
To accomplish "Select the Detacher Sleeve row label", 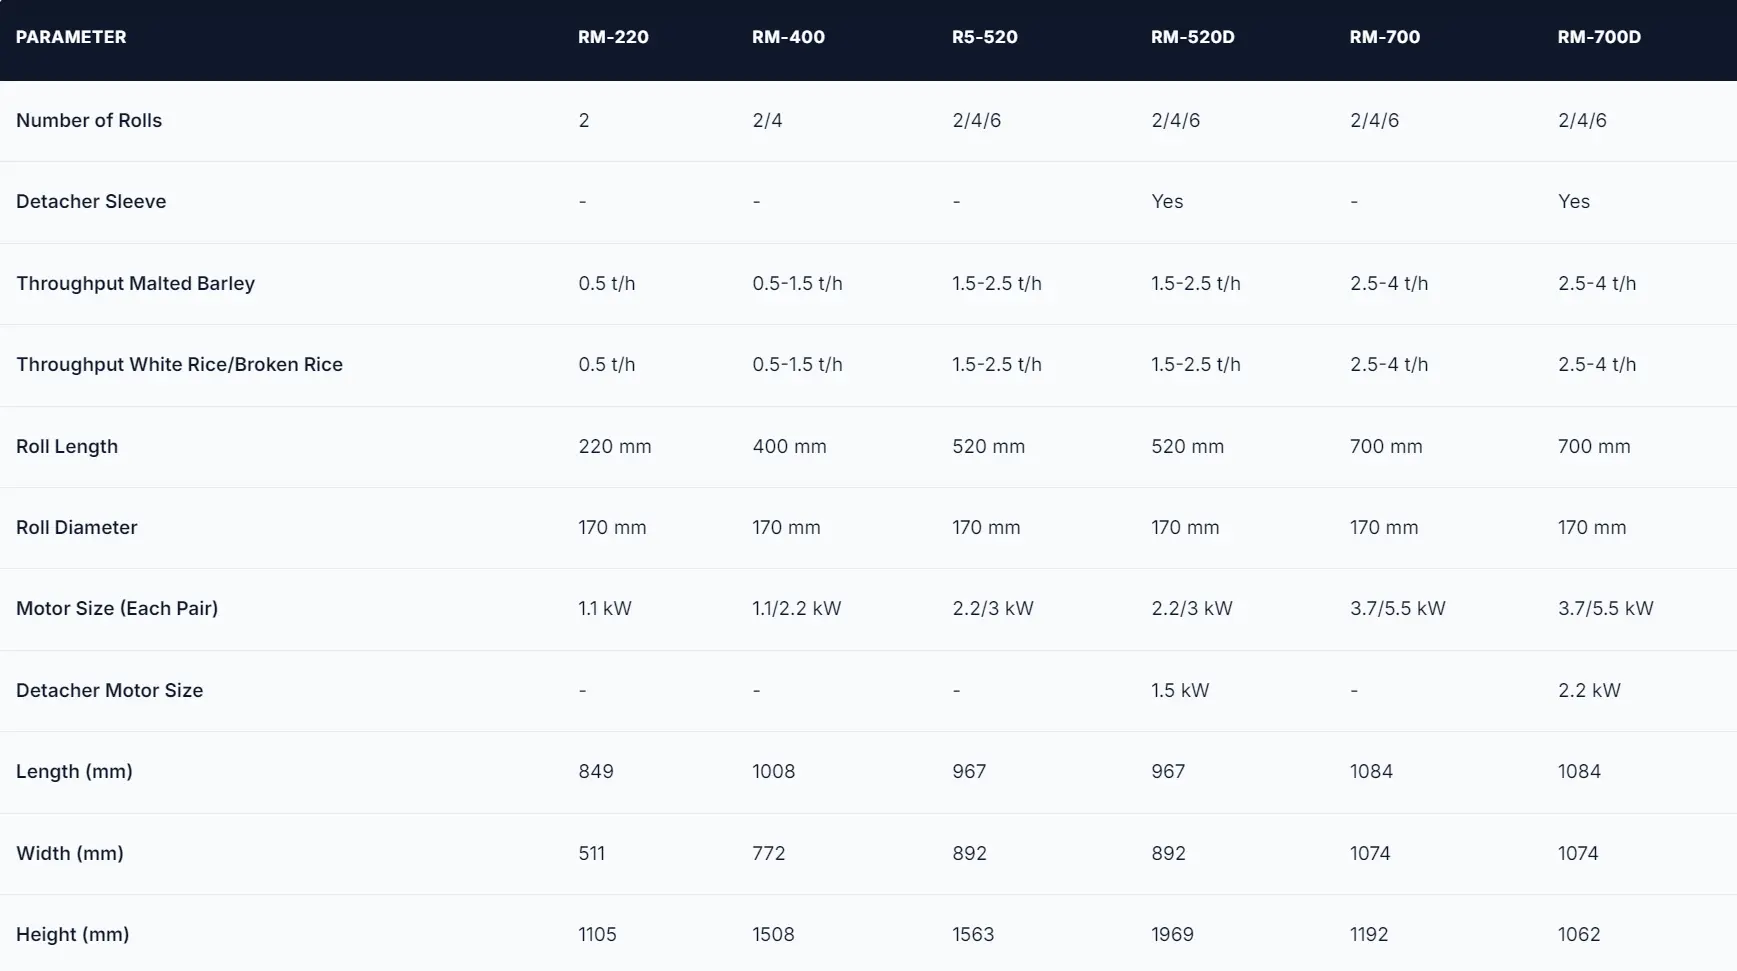I will pos(91,201).
